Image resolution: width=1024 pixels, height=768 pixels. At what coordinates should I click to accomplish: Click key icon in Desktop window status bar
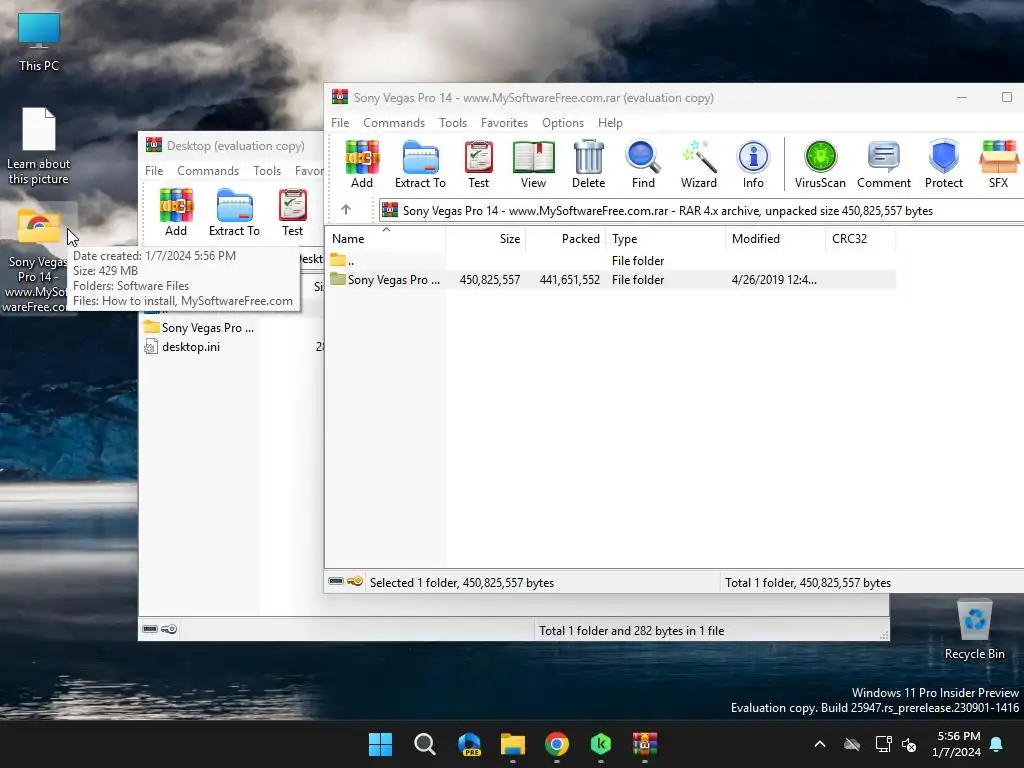[x=169, y=629]
